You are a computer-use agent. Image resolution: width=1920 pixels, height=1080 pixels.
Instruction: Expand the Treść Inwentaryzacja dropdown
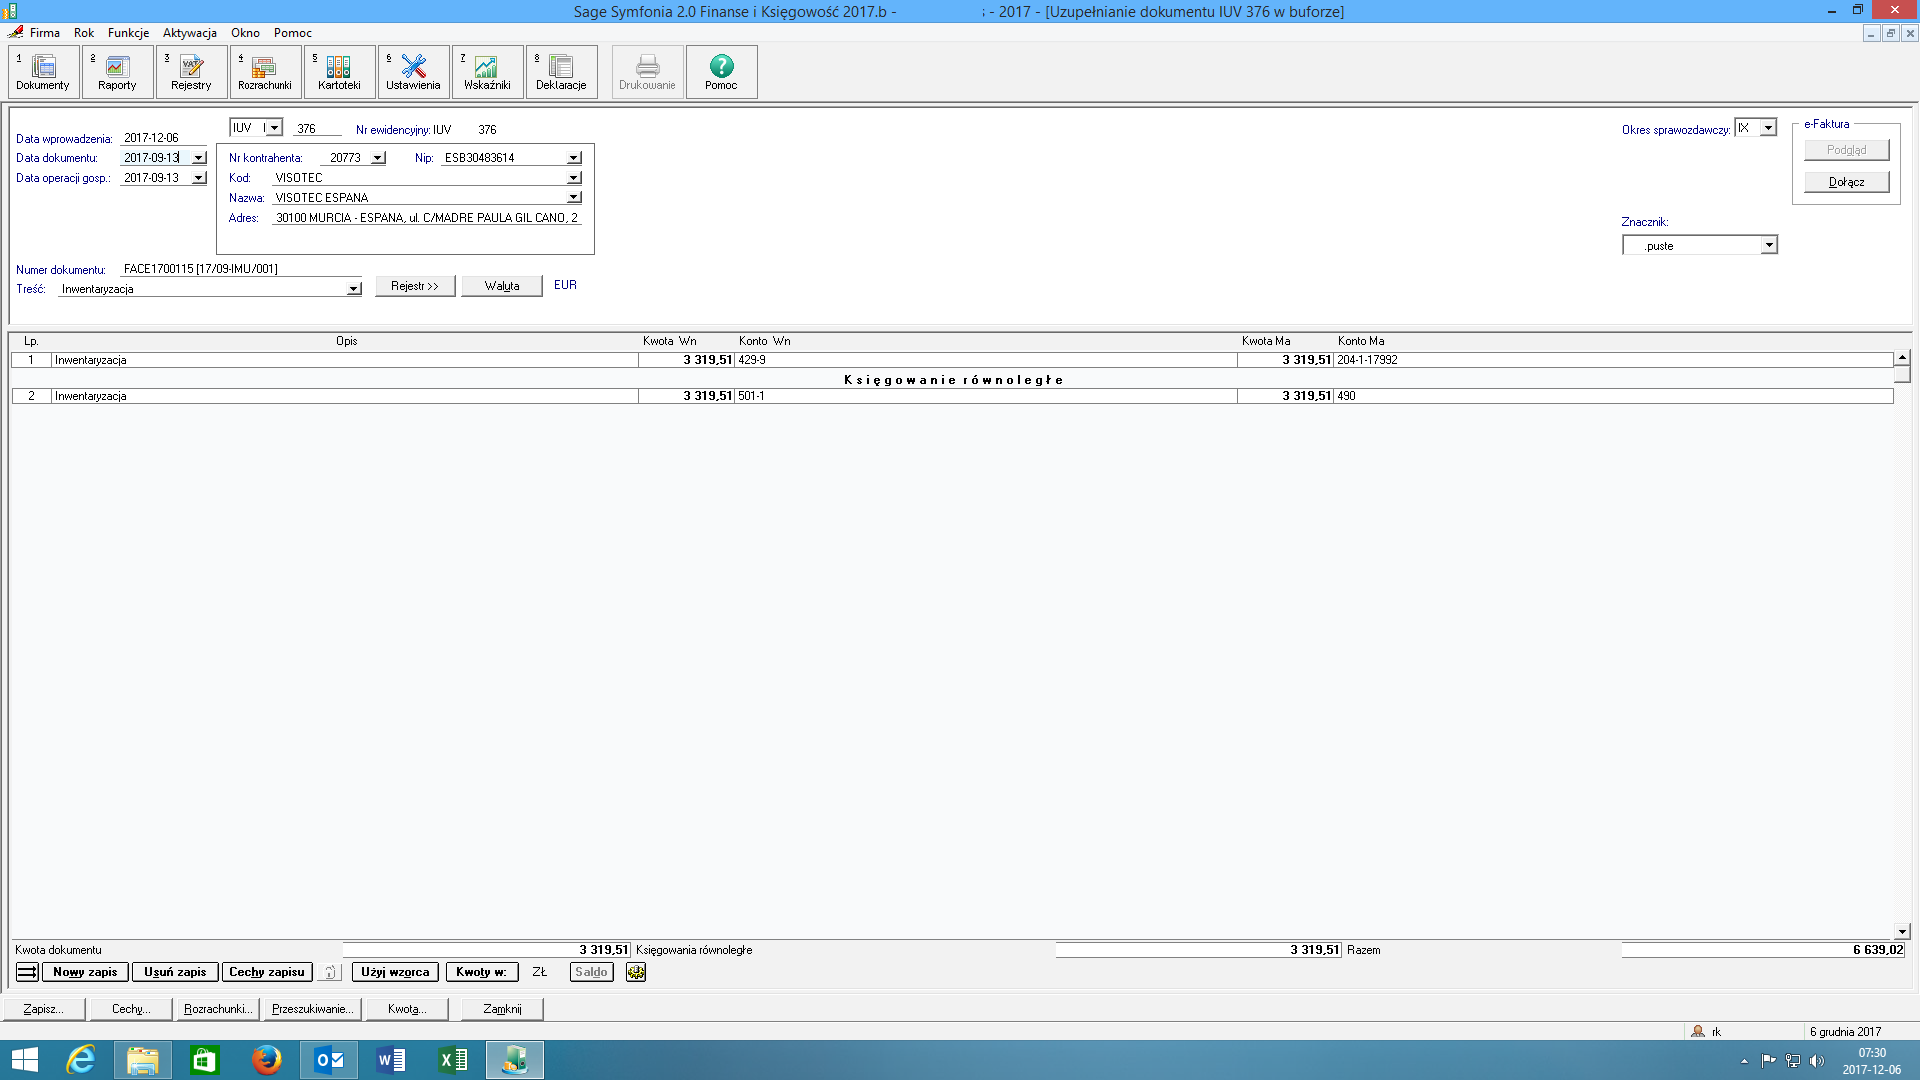pyautogui.click(x=353, y=289)
